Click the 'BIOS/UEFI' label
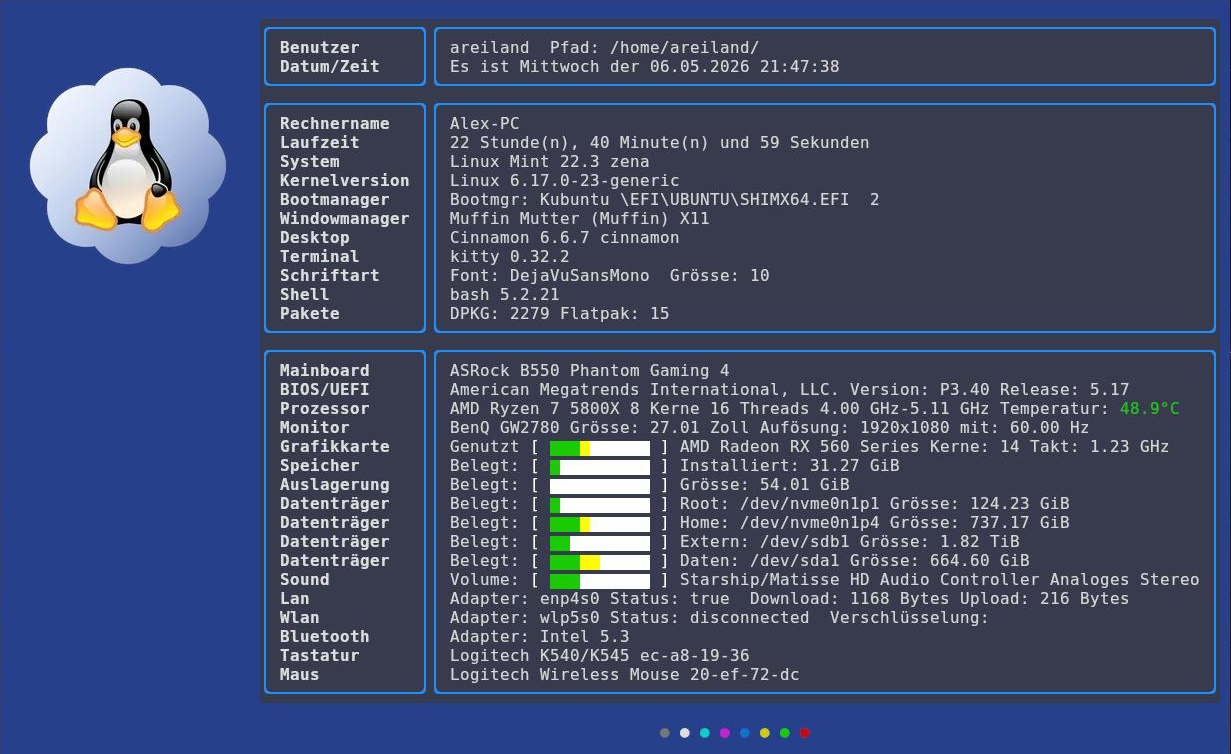Screen dimensions: 1231x754 click(x=325, y=389)
